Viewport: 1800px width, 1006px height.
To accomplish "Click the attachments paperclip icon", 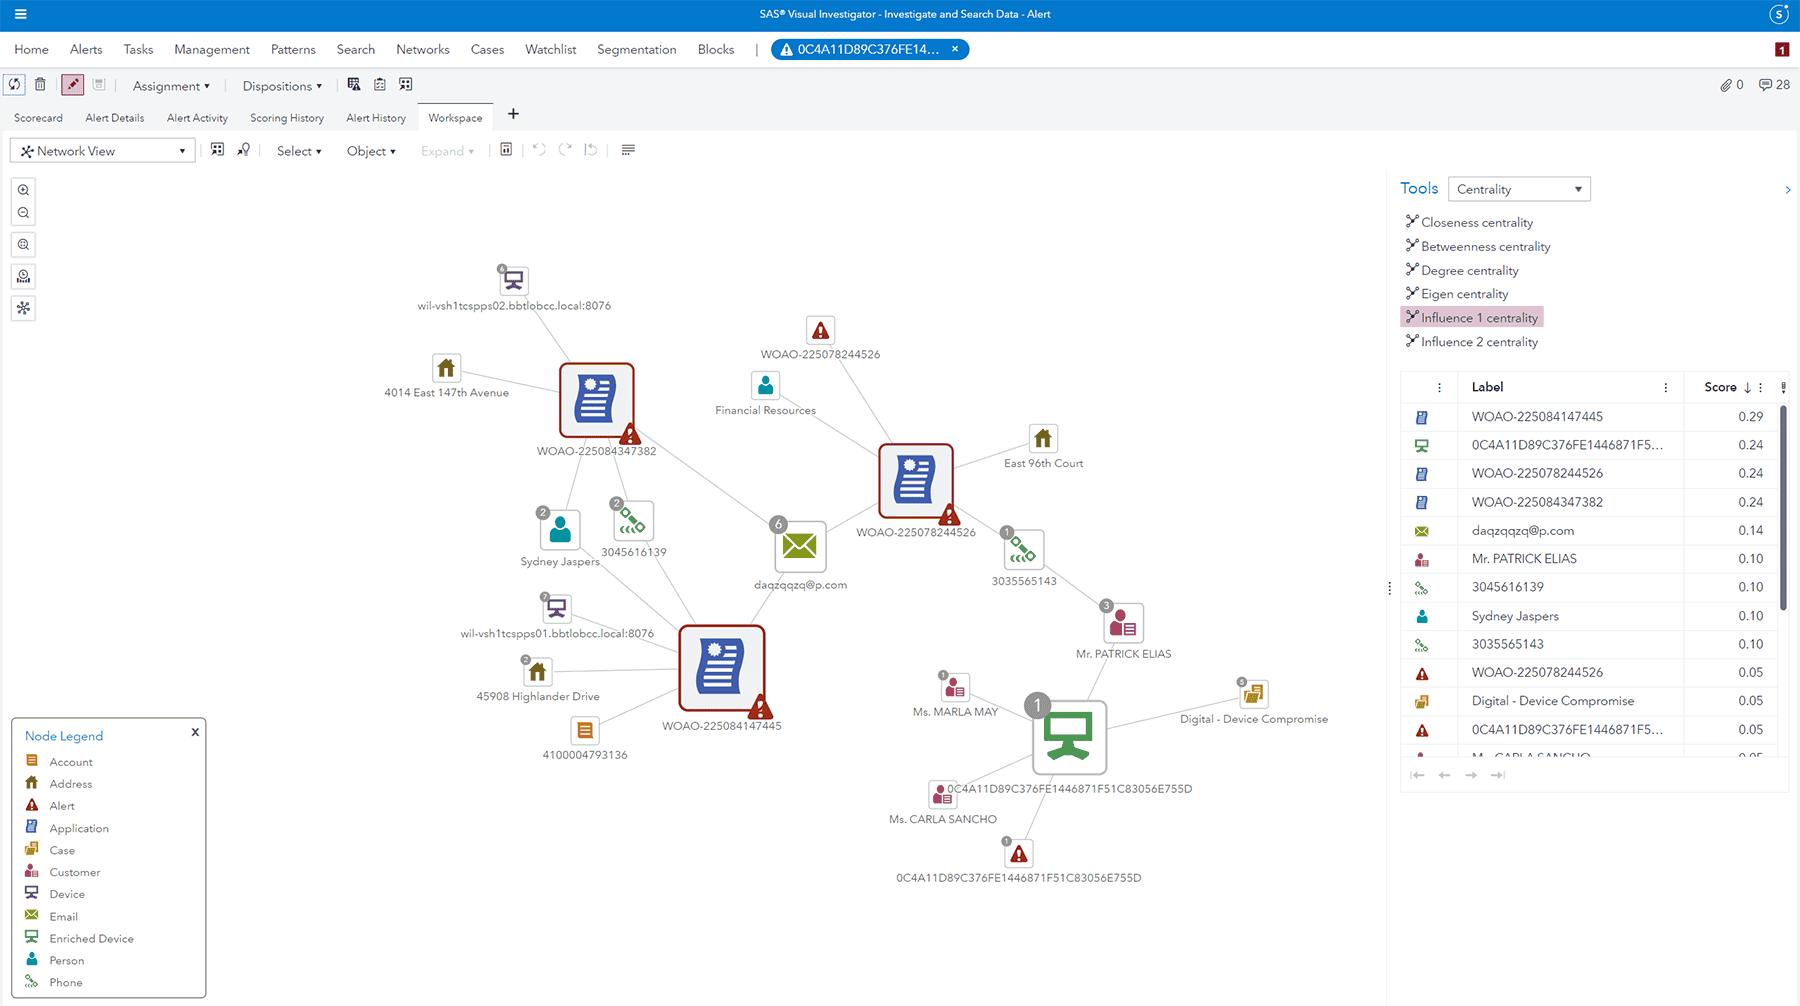I will (x=1726, y=85).
